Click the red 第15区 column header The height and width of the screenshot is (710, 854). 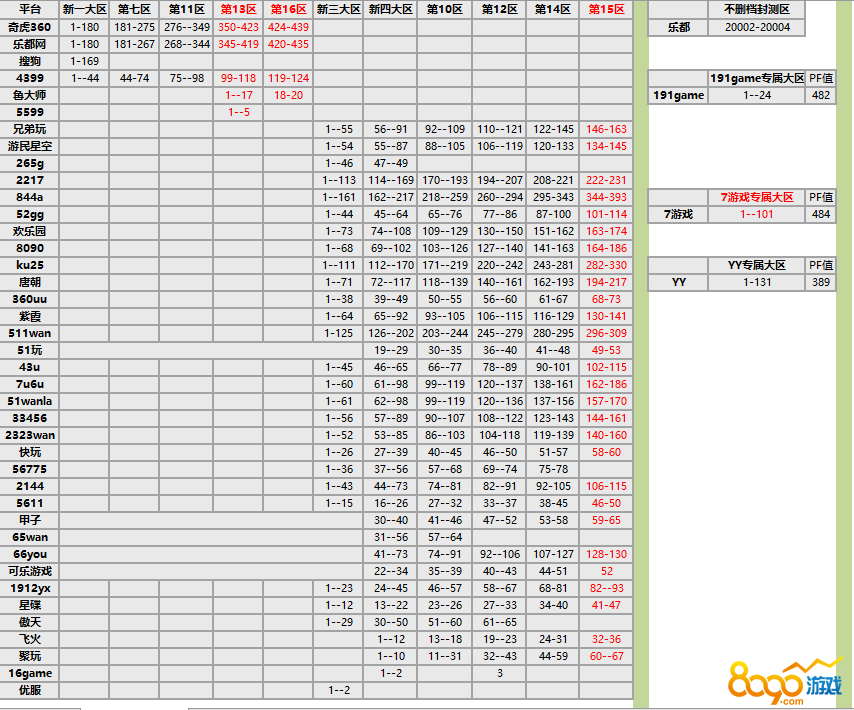(606, 9)
